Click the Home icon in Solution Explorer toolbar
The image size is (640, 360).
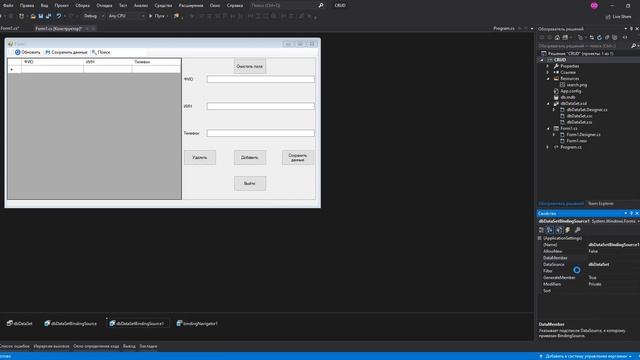click(557, 38)
